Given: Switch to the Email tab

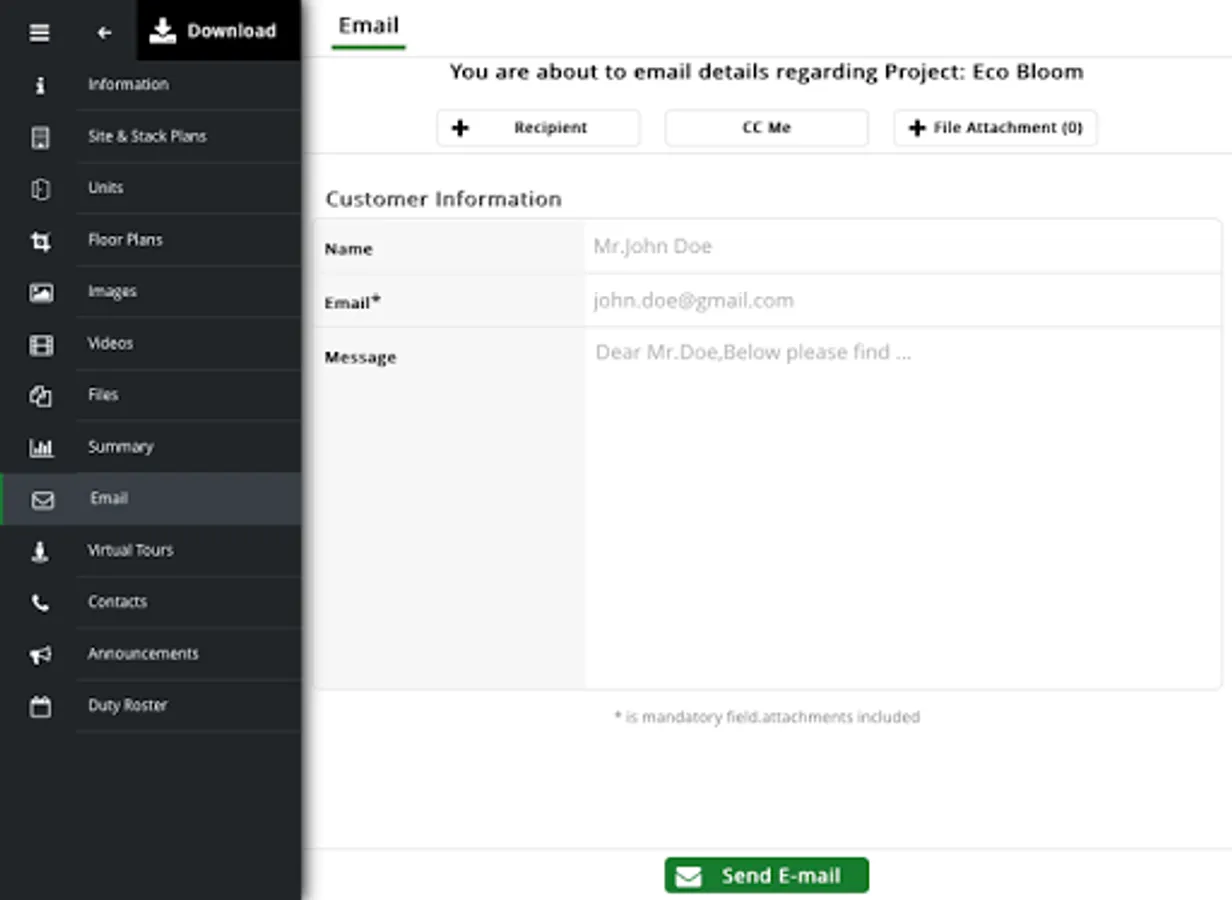Looking at the screenshot, I should coord(368,27).
